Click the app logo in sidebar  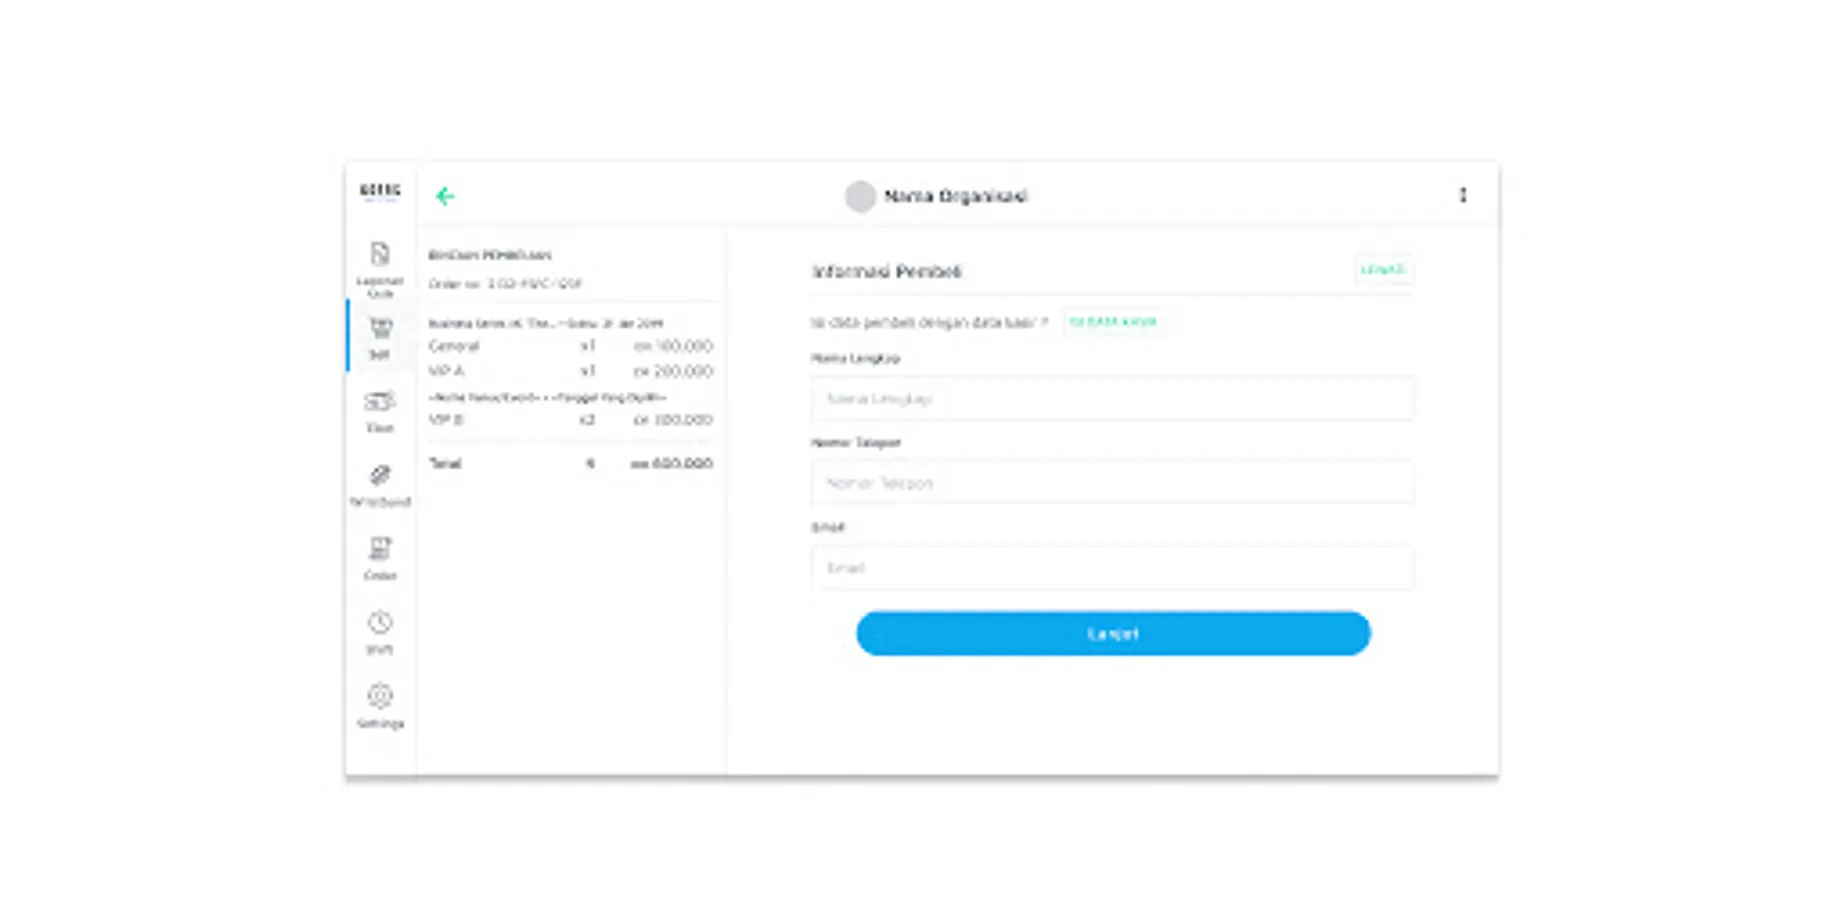[x=380, y=191]
